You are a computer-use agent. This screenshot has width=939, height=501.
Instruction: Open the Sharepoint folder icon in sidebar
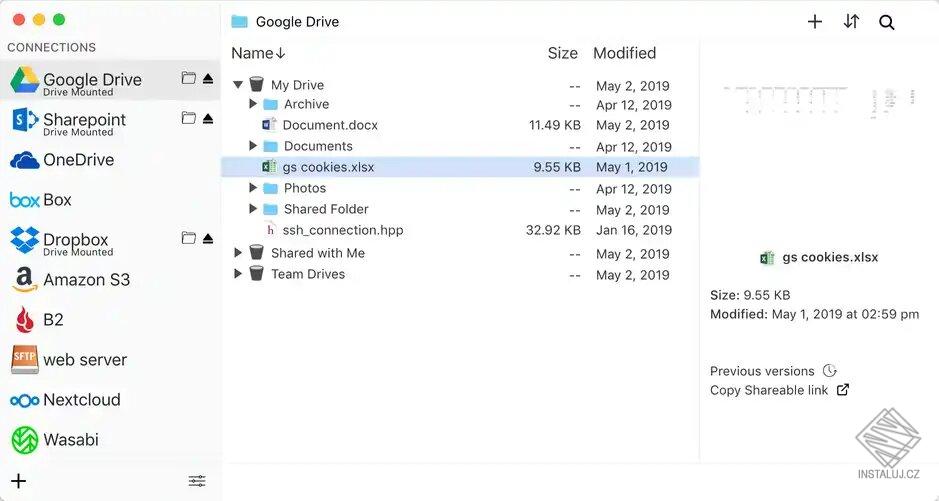tap(188, 118)
